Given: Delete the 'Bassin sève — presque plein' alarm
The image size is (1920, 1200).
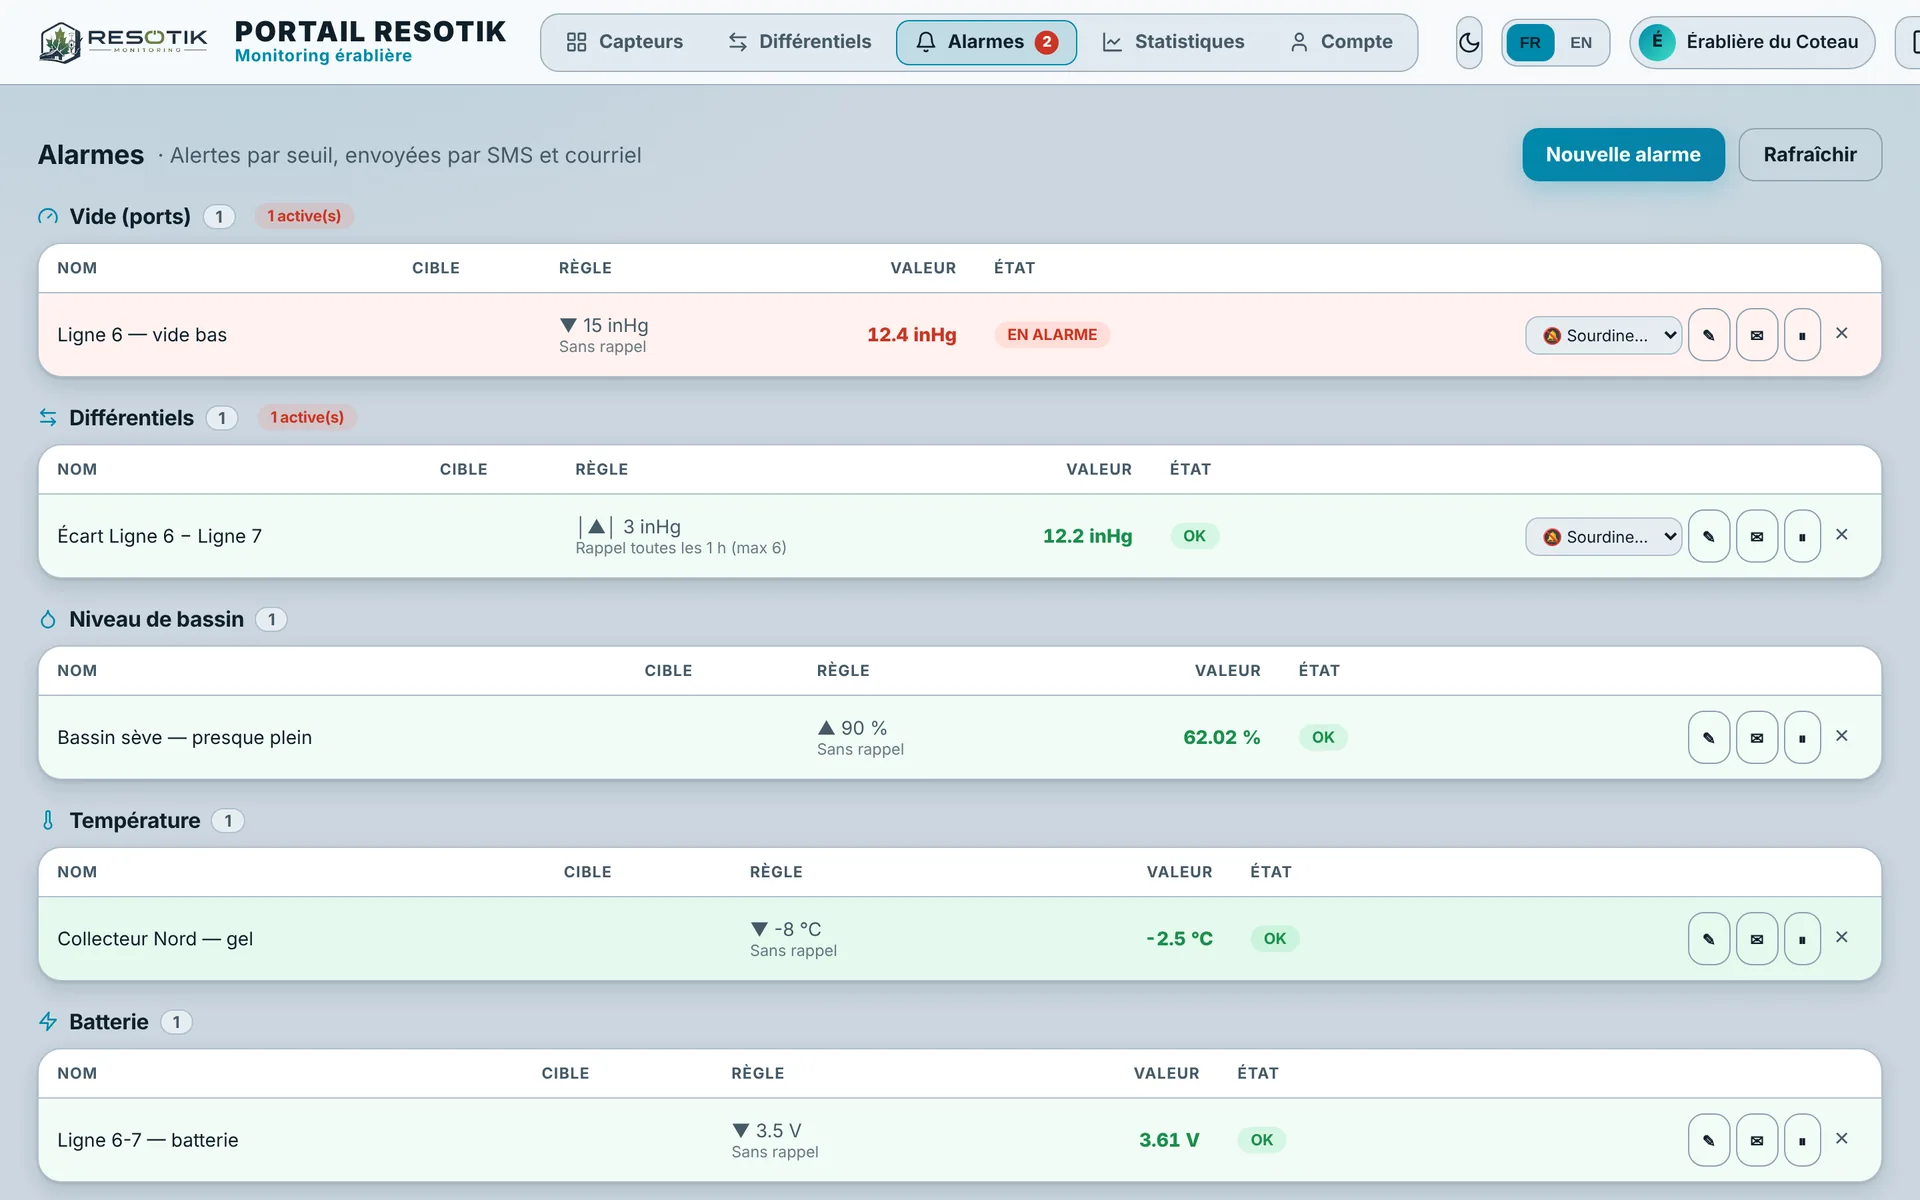Looking at the screenshot, I should 1841,735.
